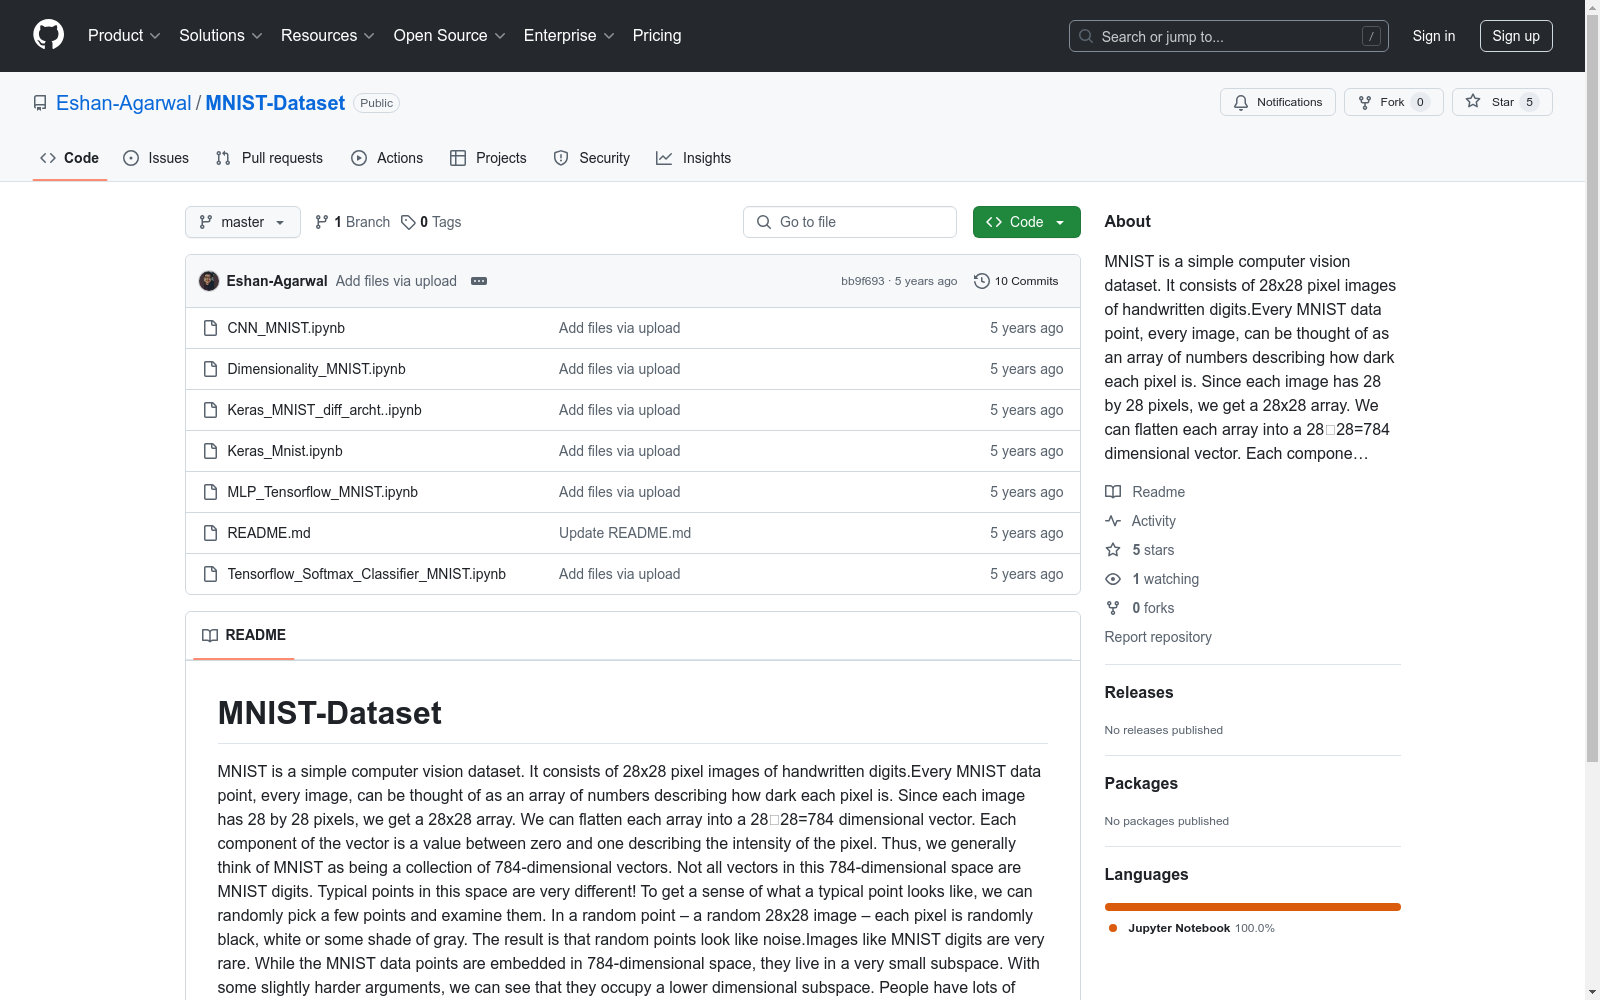
Task: Expand commit message ellipsis button
Action: (x=479, y=281)
